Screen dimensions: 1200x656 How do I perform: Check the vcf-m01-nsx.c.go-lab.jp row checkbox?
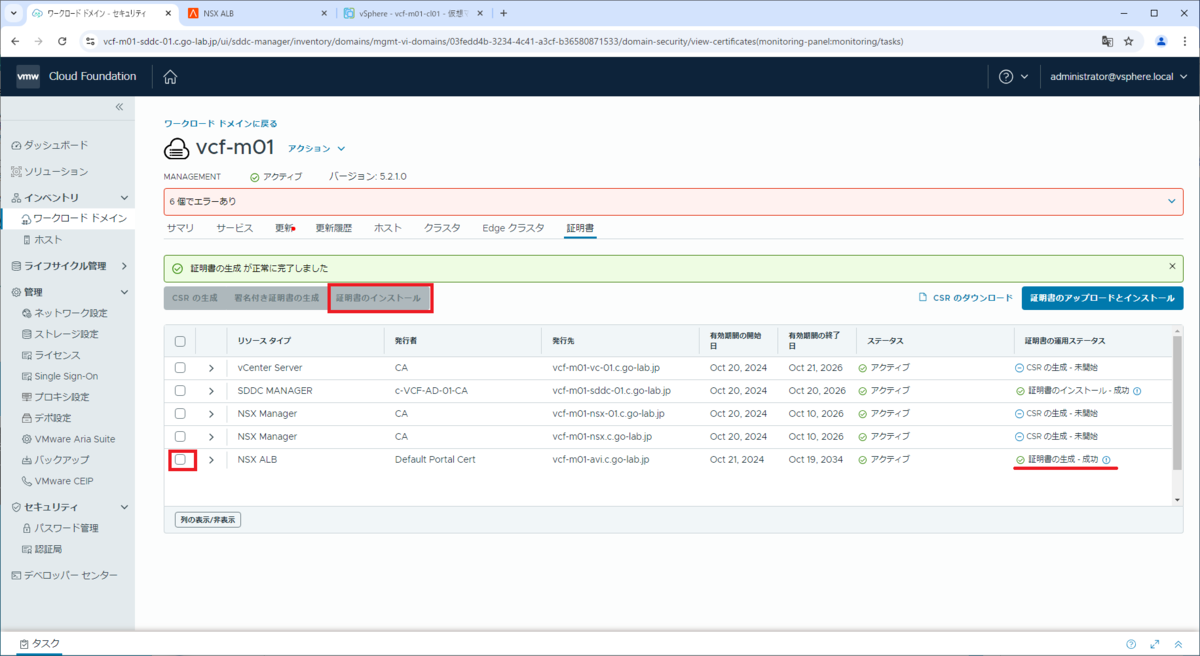click(180, 437)
